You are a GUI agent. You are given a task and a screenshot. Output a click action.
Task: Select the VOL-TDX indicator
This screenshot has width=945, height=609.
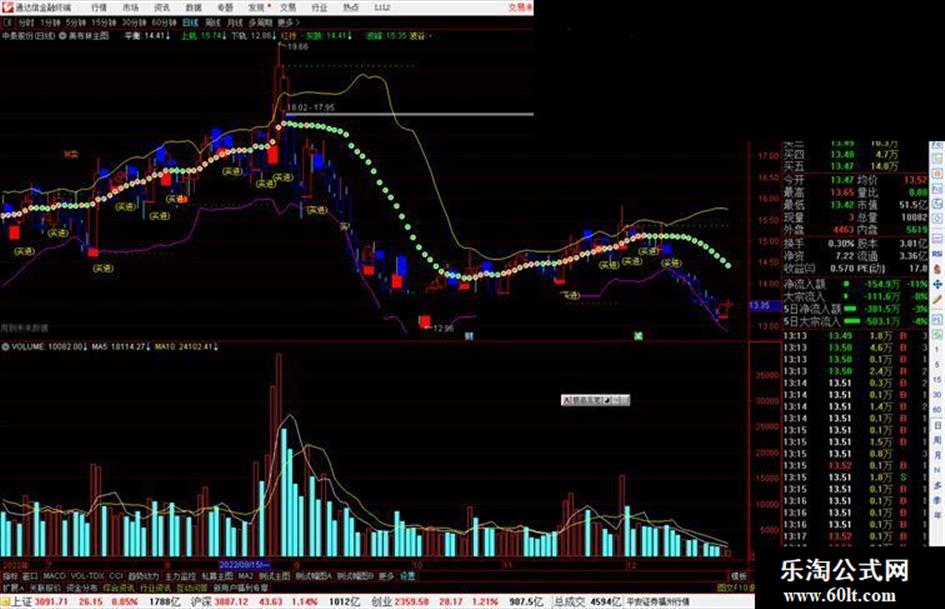(87, 576)
